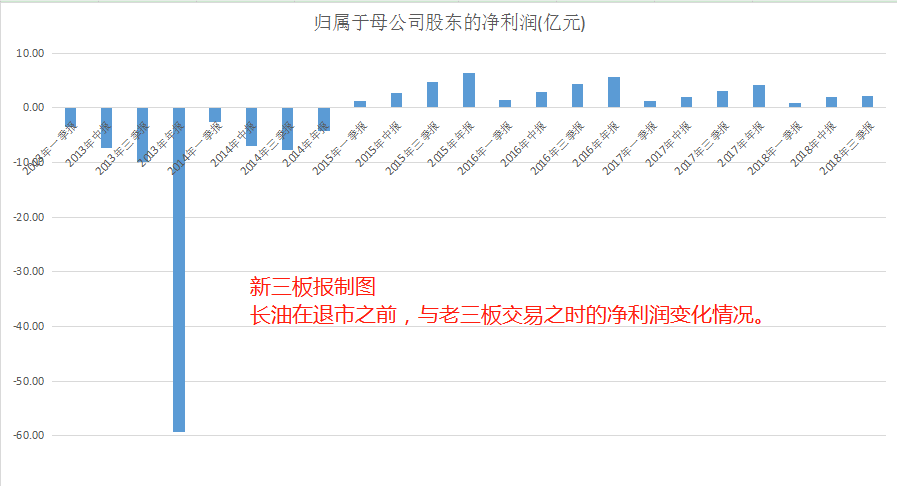Select the 2015年年报 bar, the tallest positive bar
897x486 pixels.
468,90
